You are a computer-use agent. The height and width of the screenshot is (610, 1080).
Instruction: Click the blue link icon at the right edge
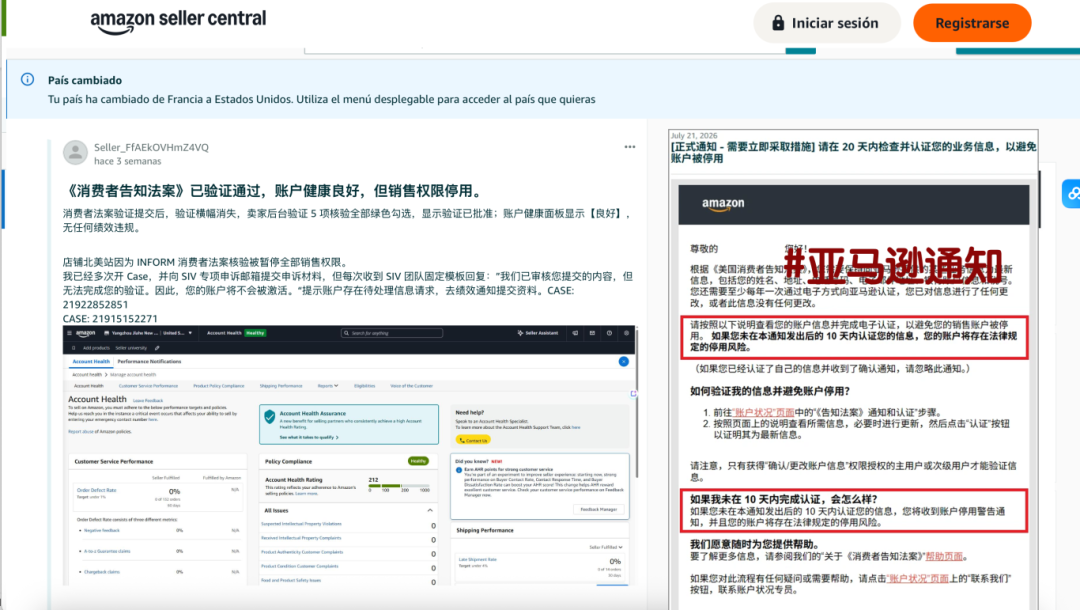[x=1072, y=194]
